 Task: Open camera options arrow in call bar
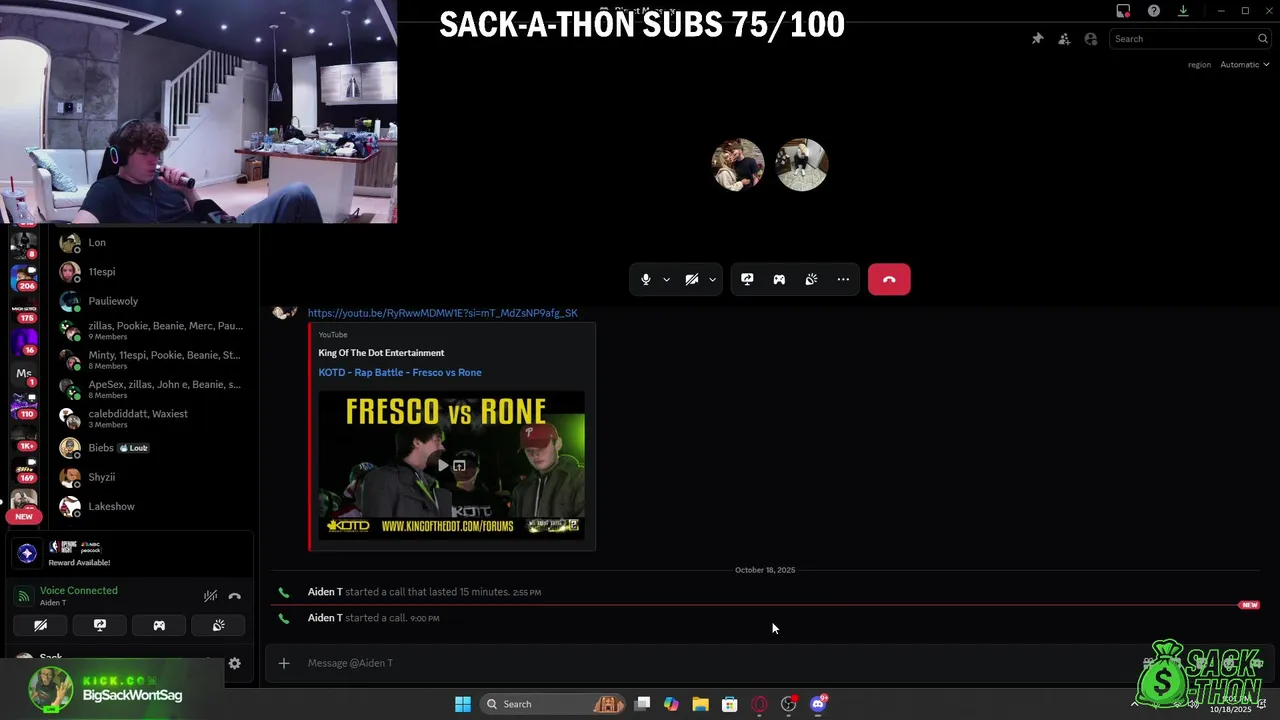(x=712, y=280)
